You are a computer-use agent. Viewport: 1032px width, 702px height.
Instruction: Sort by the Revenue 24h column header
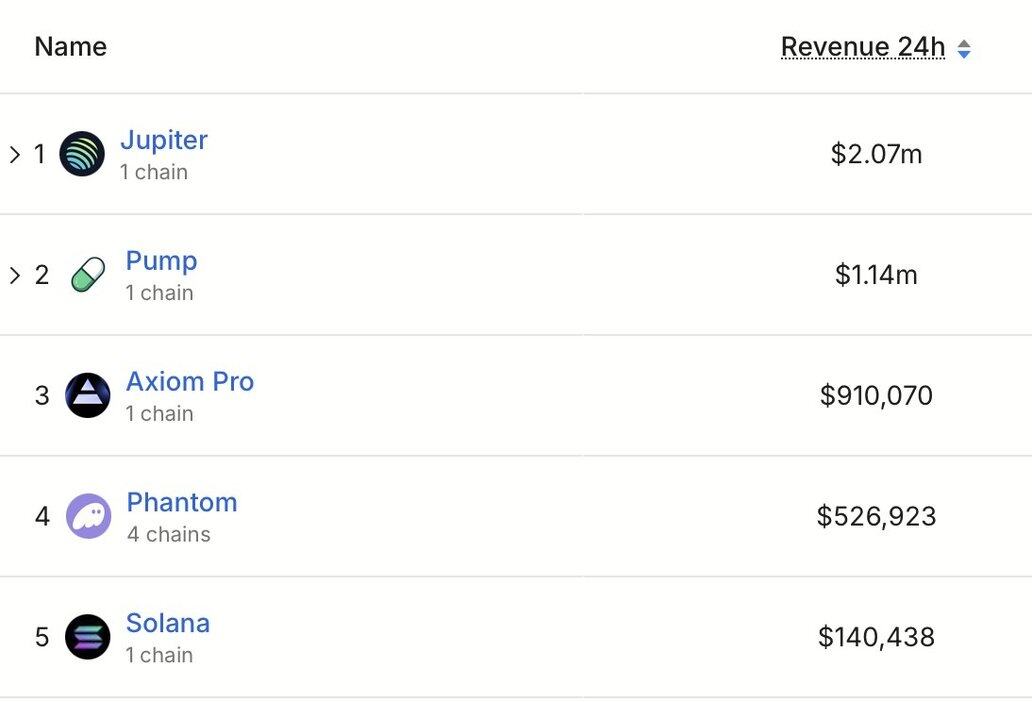(x=863, y=47)
